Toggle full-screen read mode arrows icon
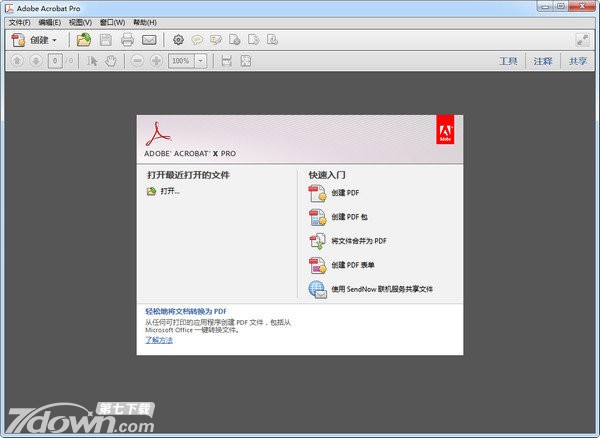600x438 pixels. pyautogui.click(x=581, y=40)
